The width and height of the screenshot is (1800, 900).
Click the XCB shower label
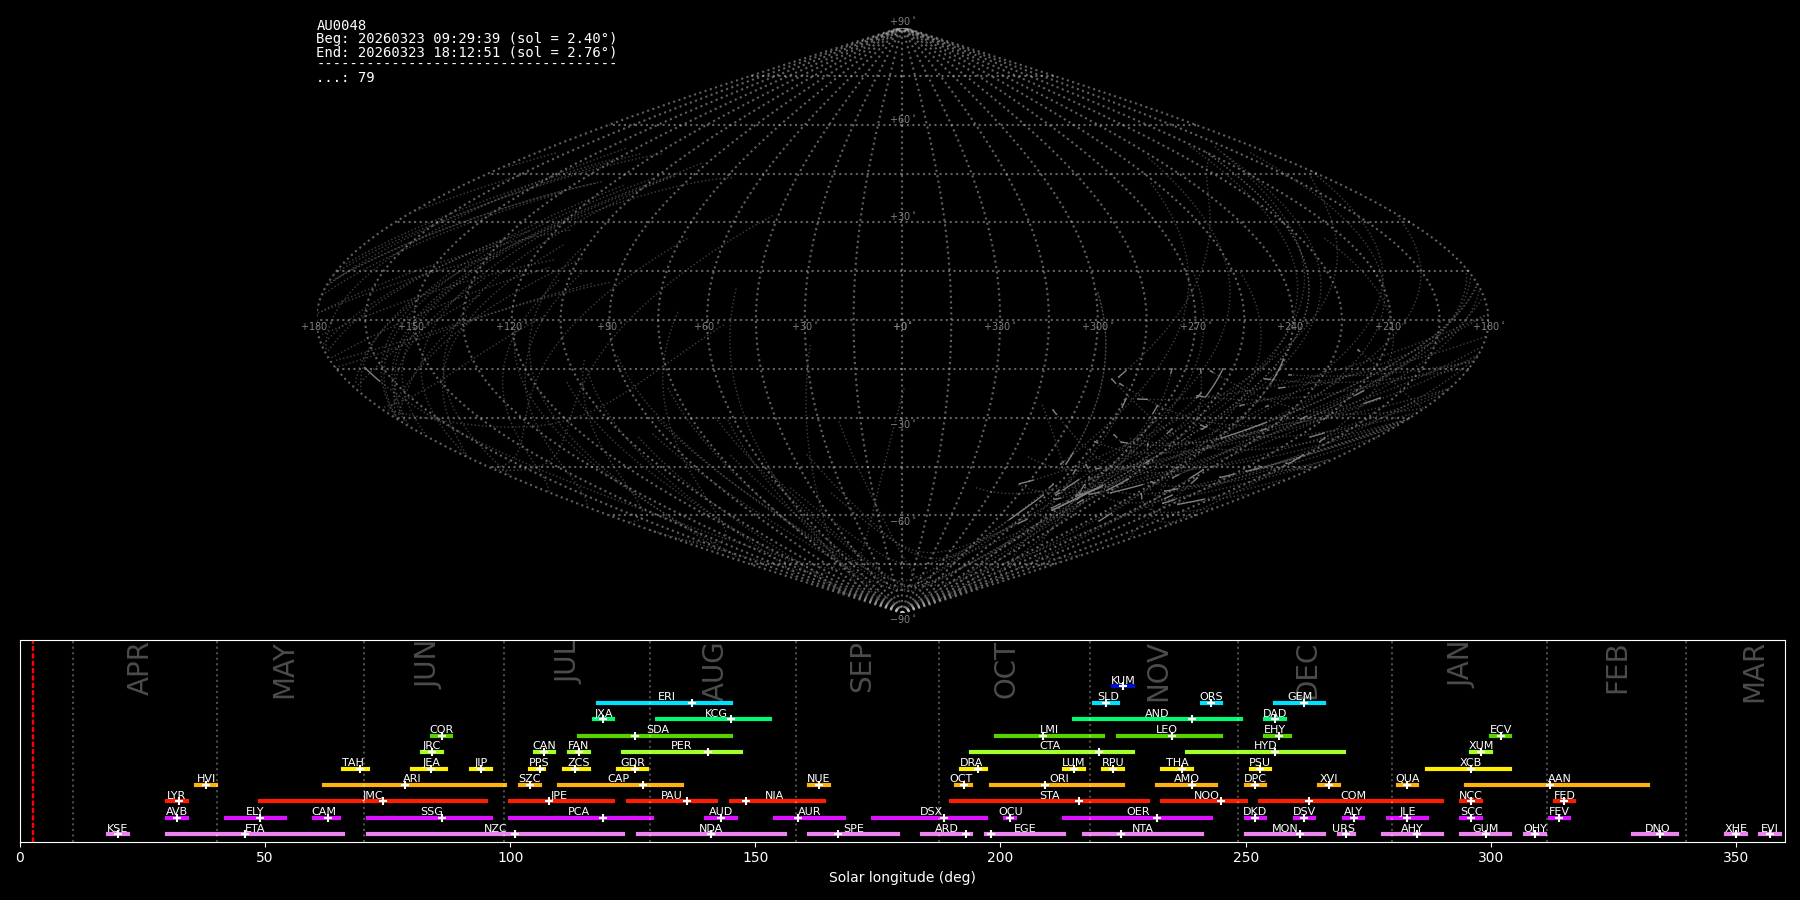pyautogui.click(x=1470, y=763)
